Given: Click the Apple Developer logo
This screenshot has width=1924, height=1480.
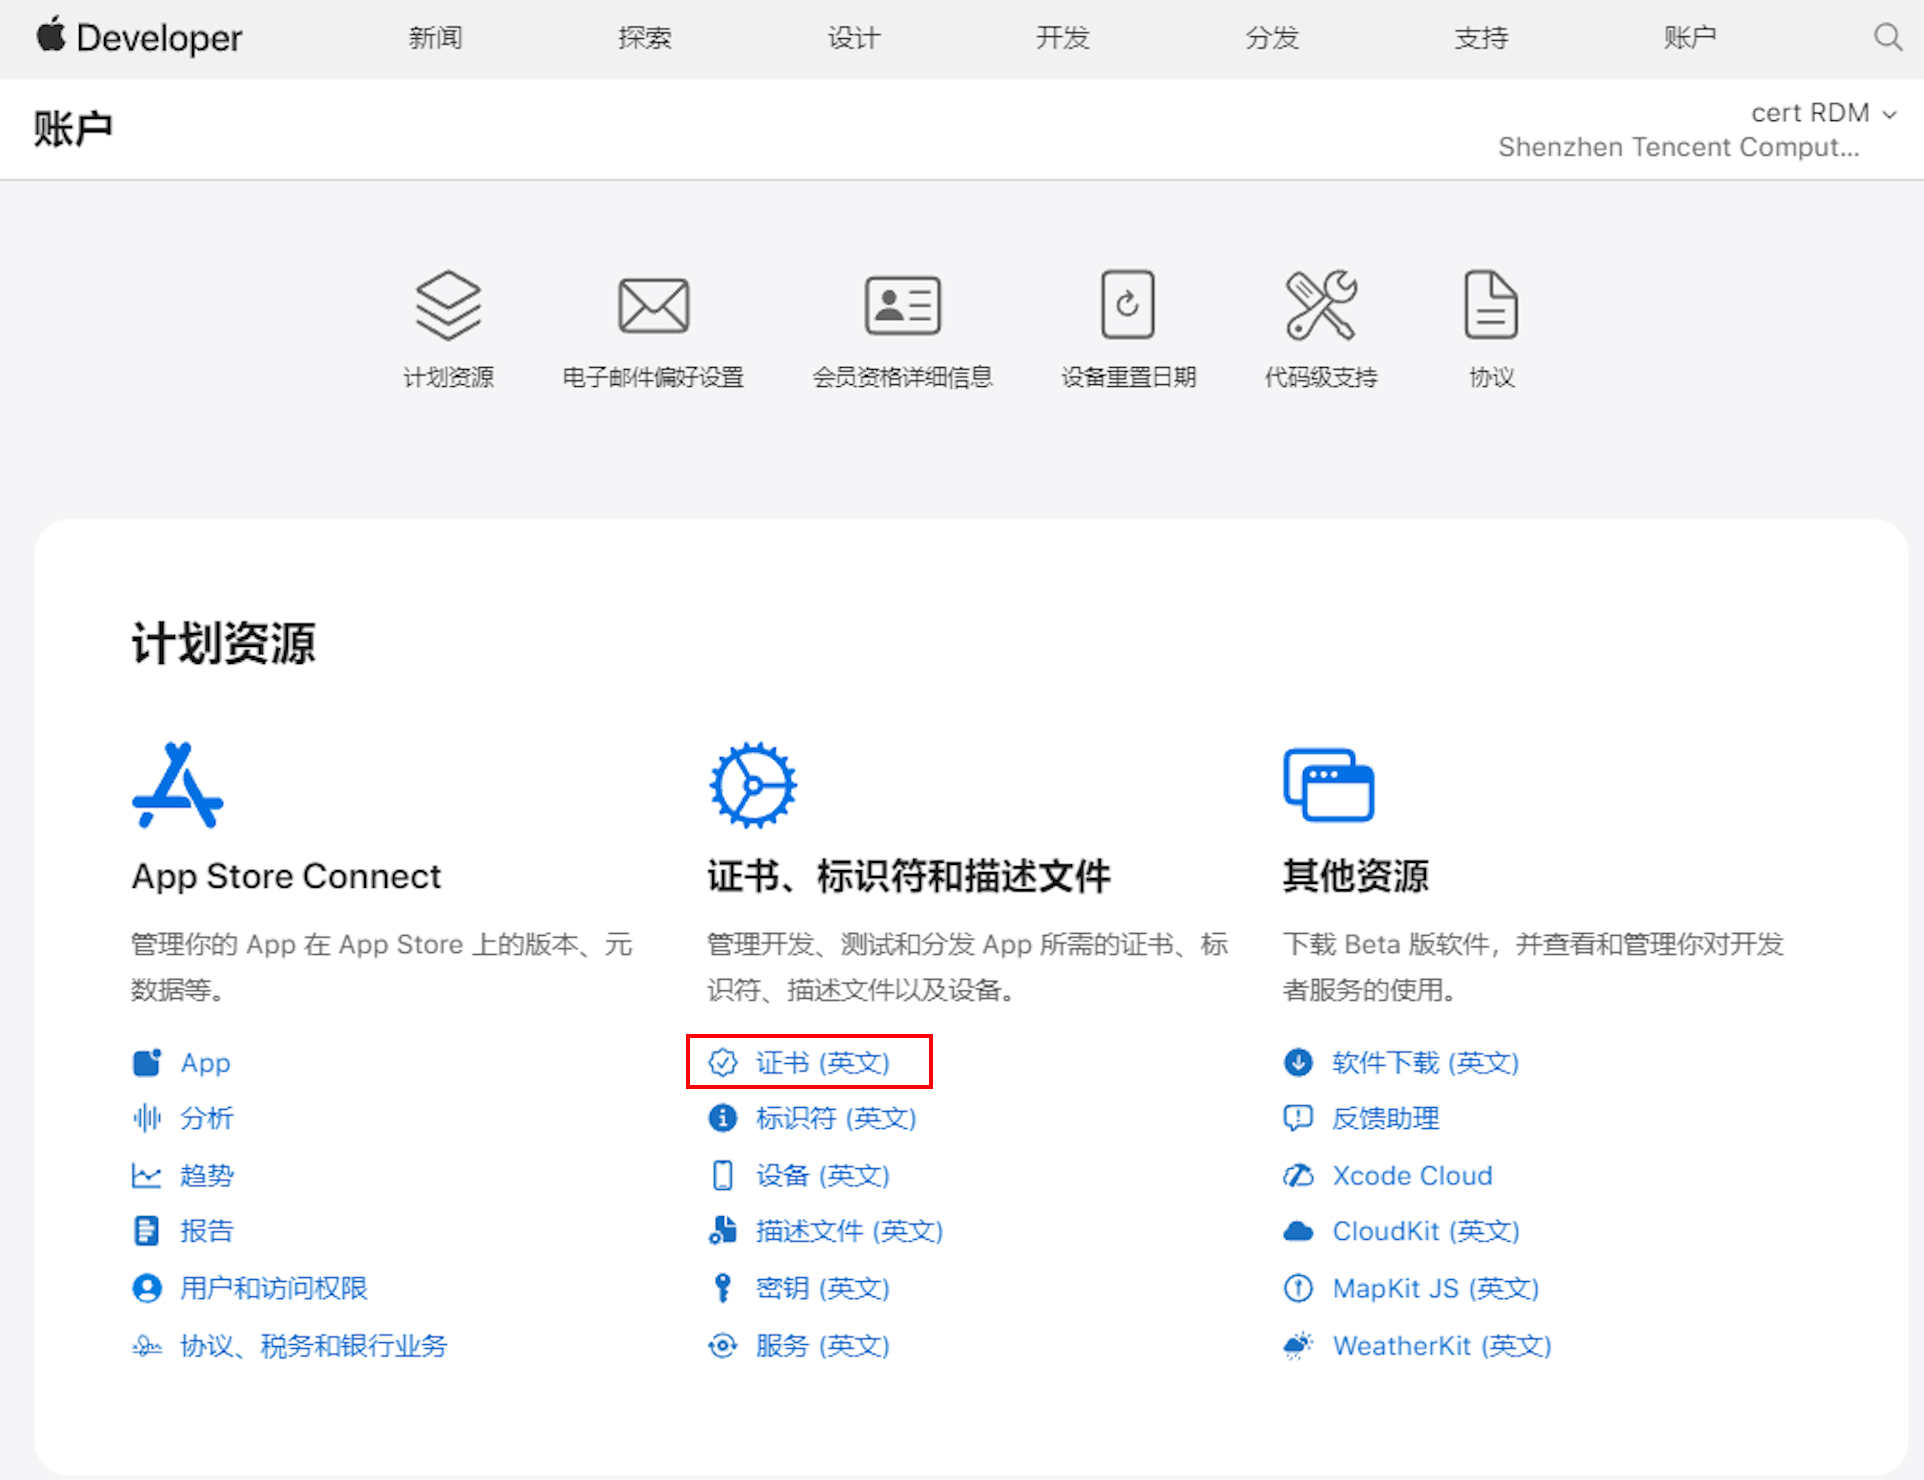Looking at the screenshot, I should [138, 37].
